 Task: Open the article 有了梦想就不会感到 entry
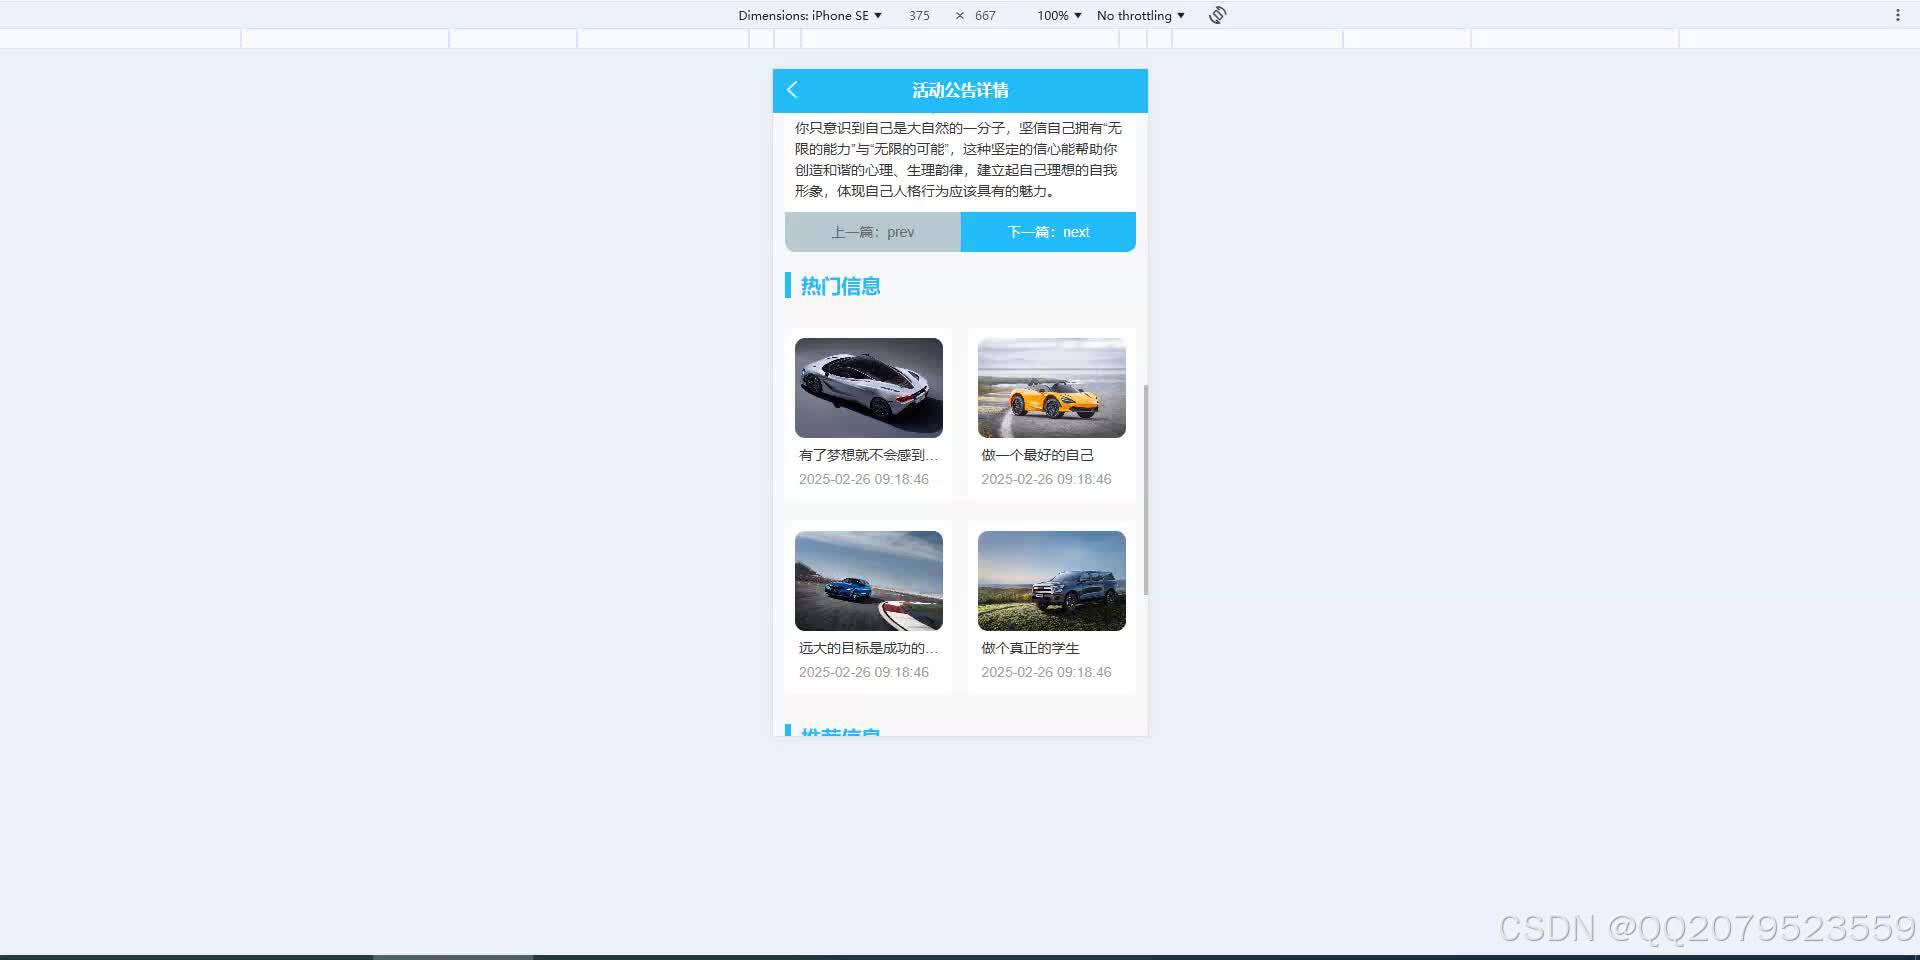tap(868, 455)
